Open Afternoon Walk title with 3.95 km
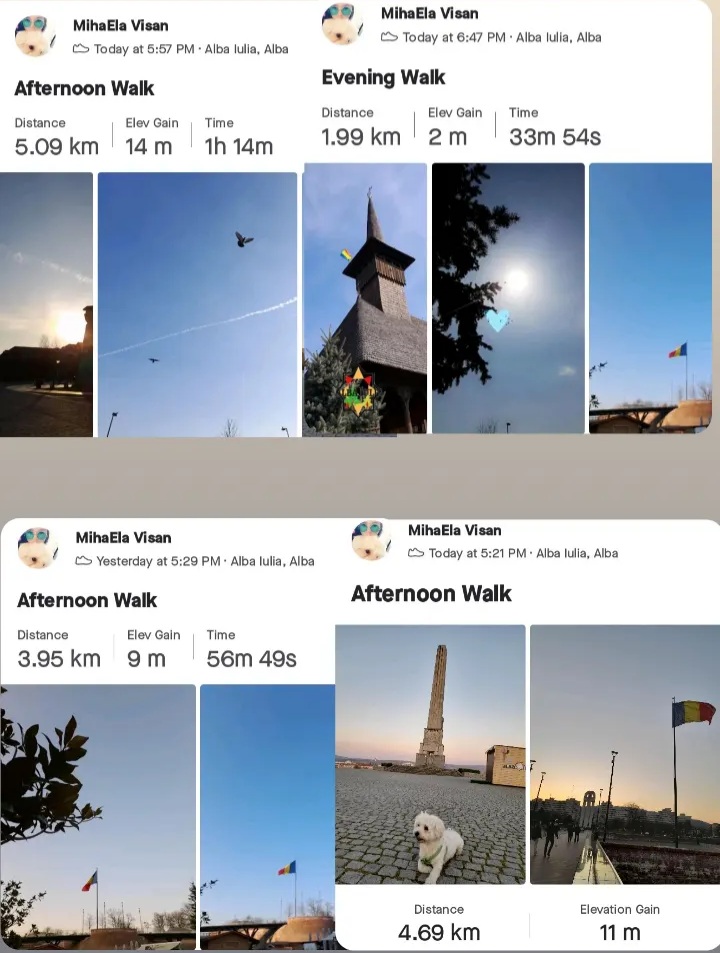The height and width of the screenshot is (953, 720). tap(87, 600)
